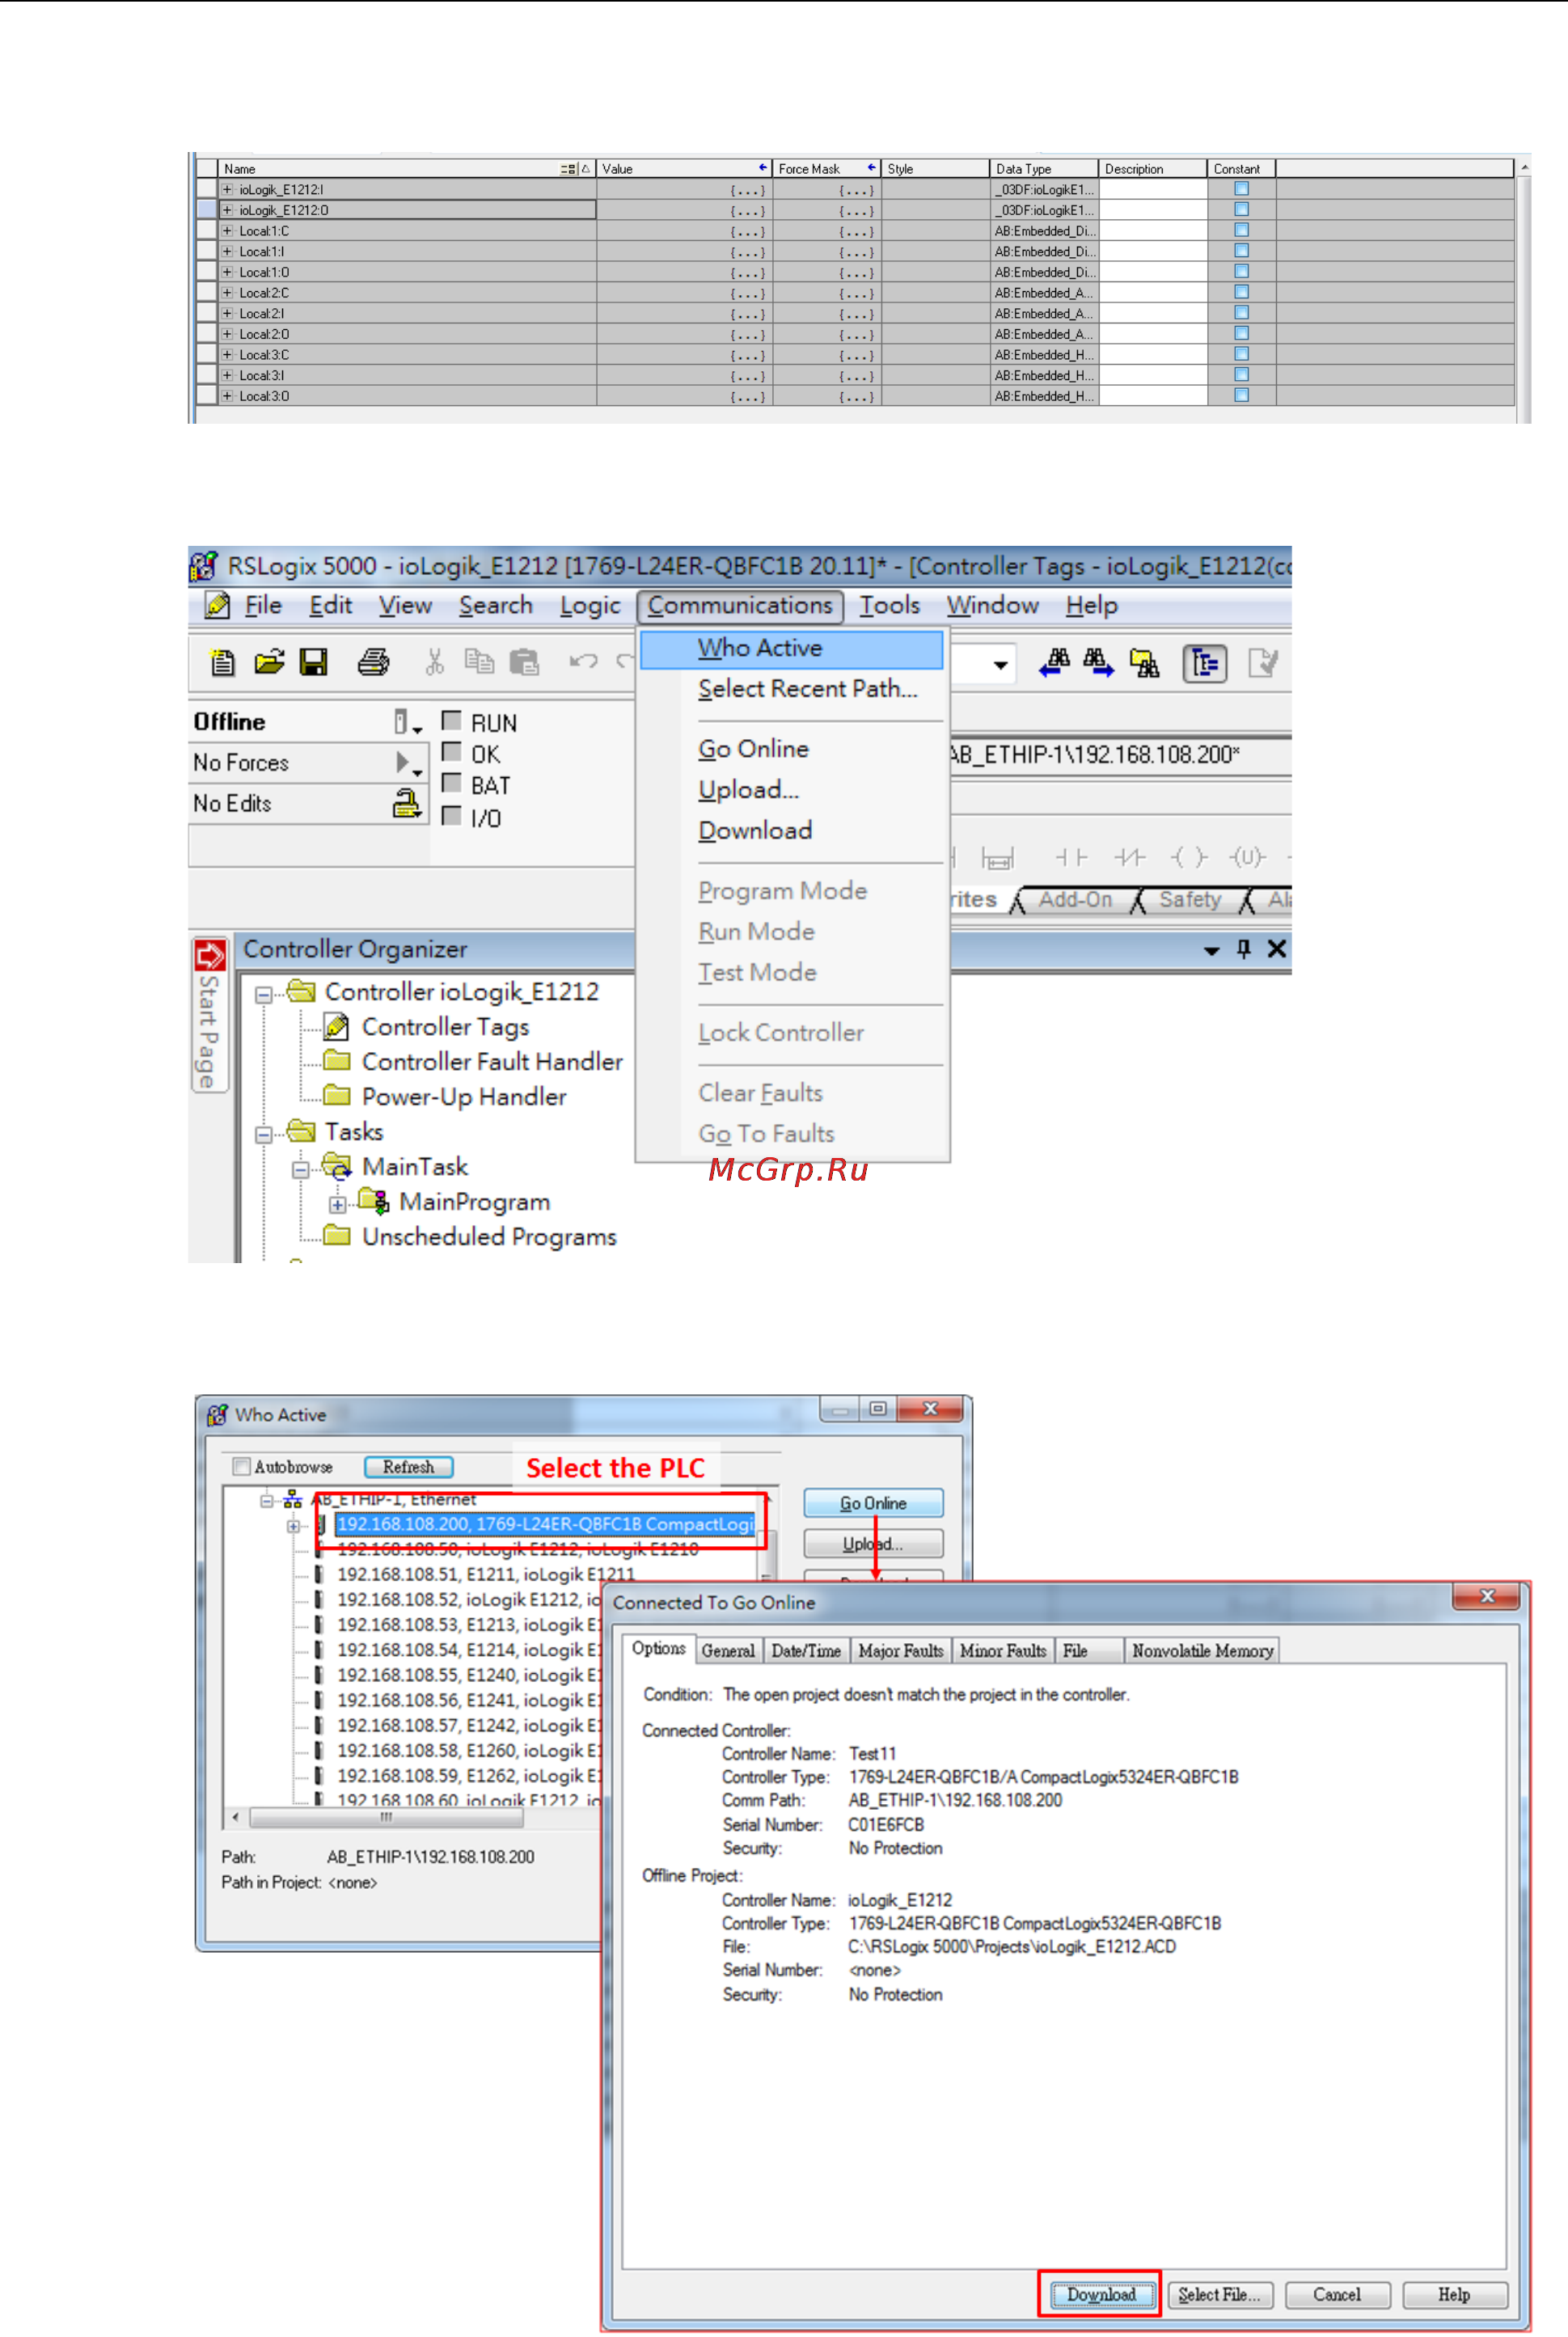Click the tag table scrollbar up arrow
The width and height of the screenshot is (1568, 2337).
coord(1524,167)
